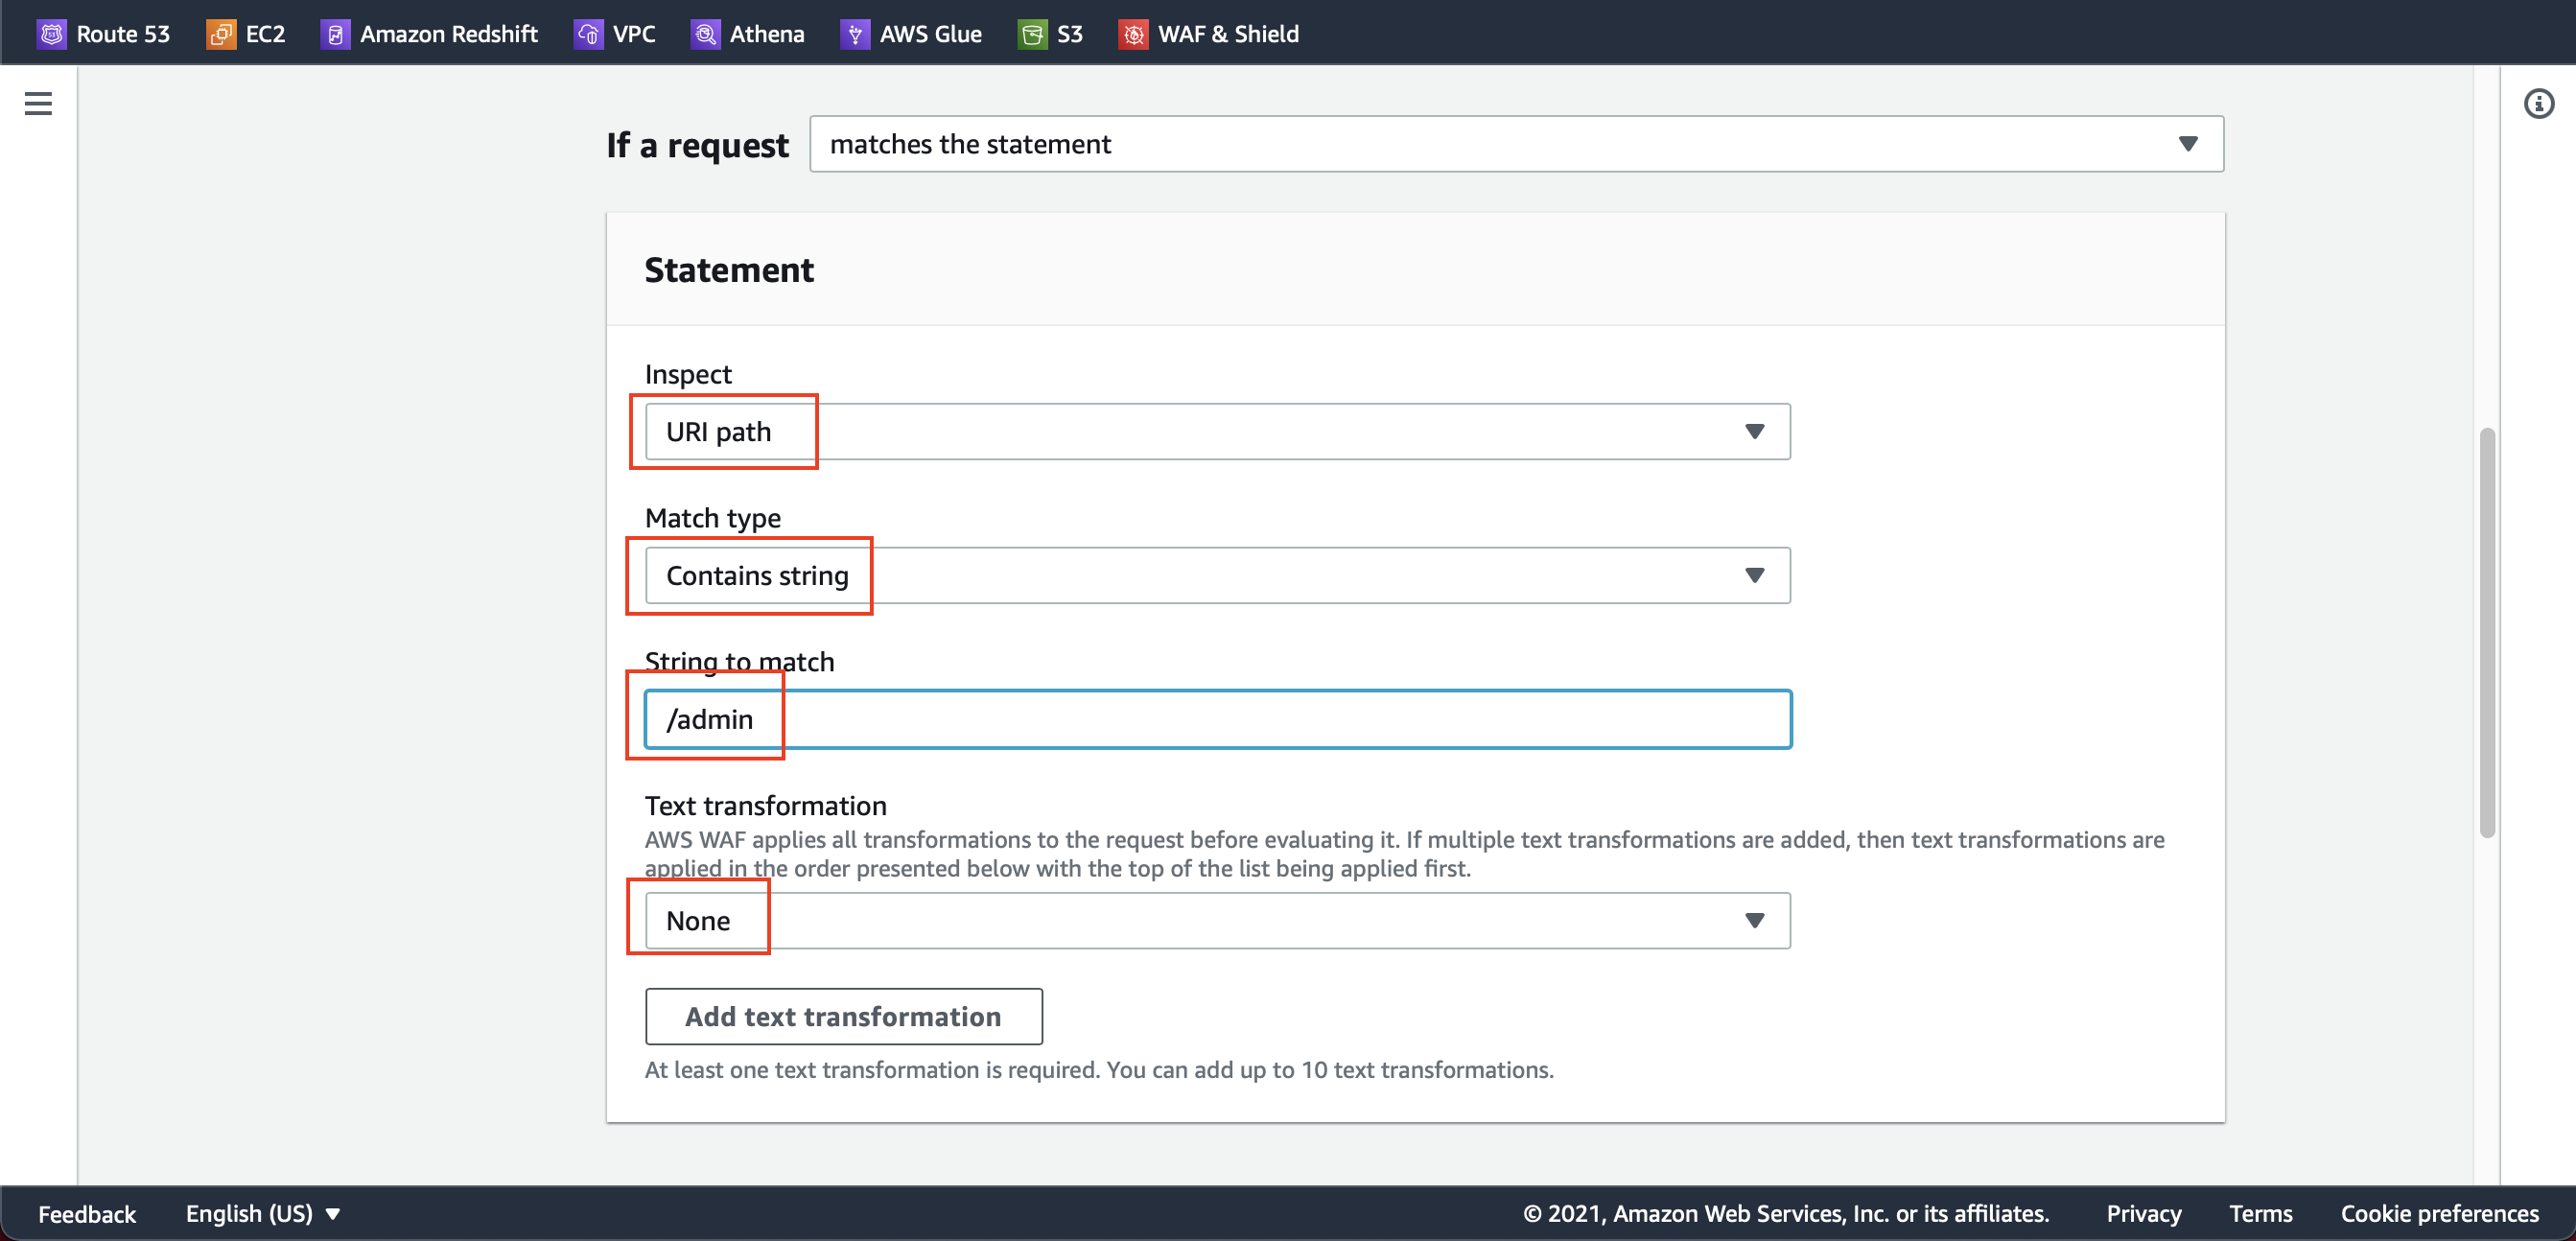Image resolution: width=2576 pixels, height=1241 pixels.
Task: Open the AWS Glue service icon
Action: (855, 34)
